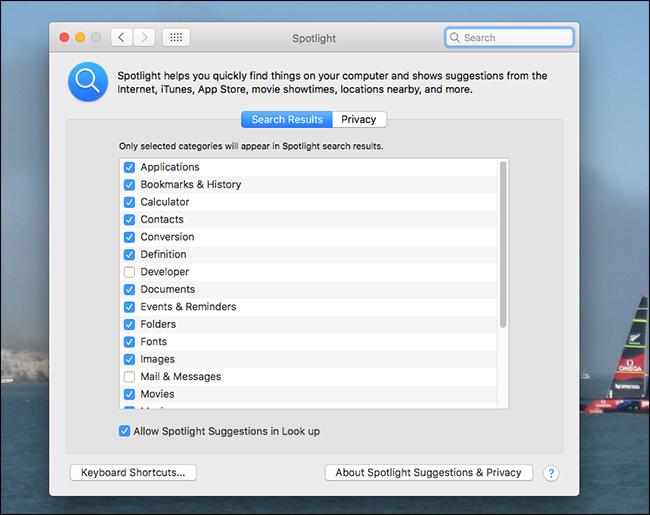The width and height of the screenshot is (650, 515).
Task: Switch to the Search Results tab
Action: point(287,119)
